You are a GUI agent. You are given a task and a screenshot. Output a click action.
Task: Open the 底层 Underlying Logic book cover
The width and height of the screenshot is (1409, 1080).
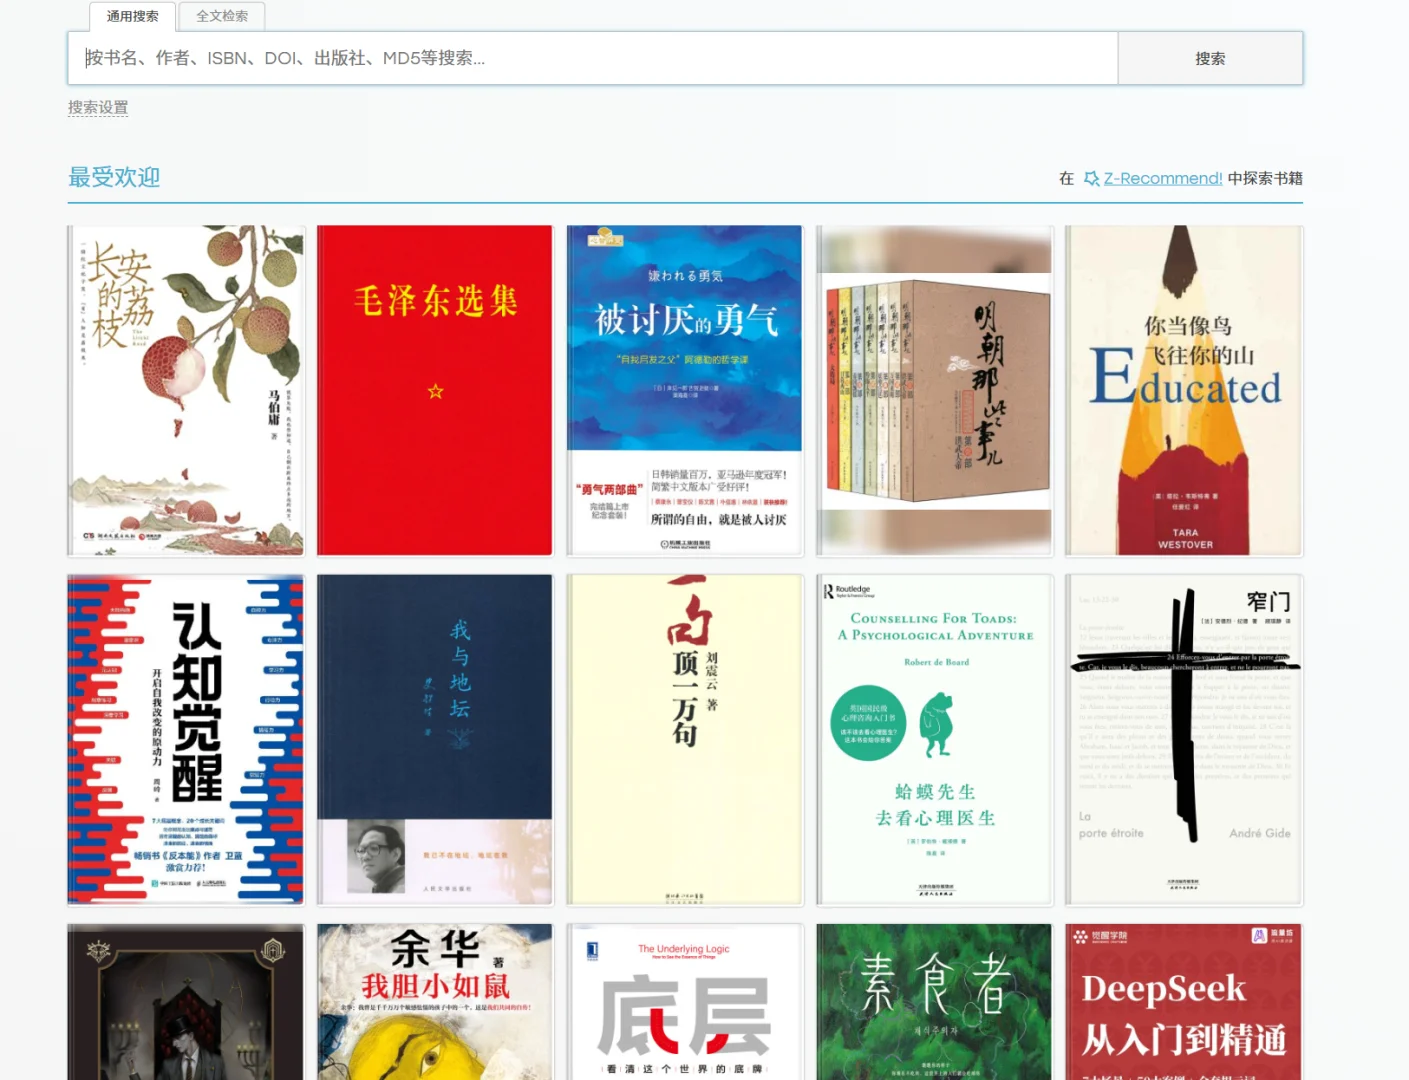685,1002
